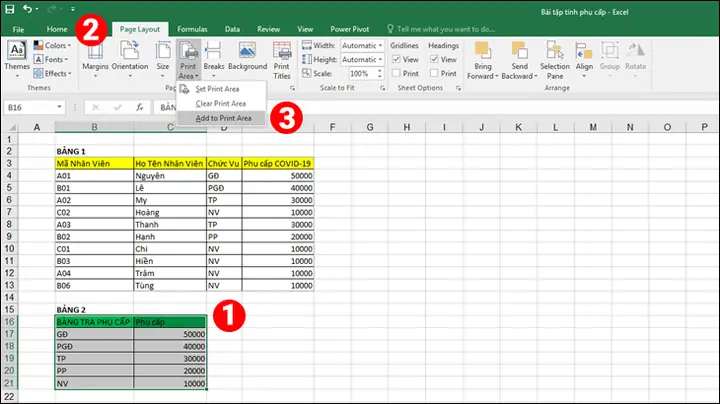Open the Data tab
The height and width of the screenshot is (404, 720).
pos(232,29)
